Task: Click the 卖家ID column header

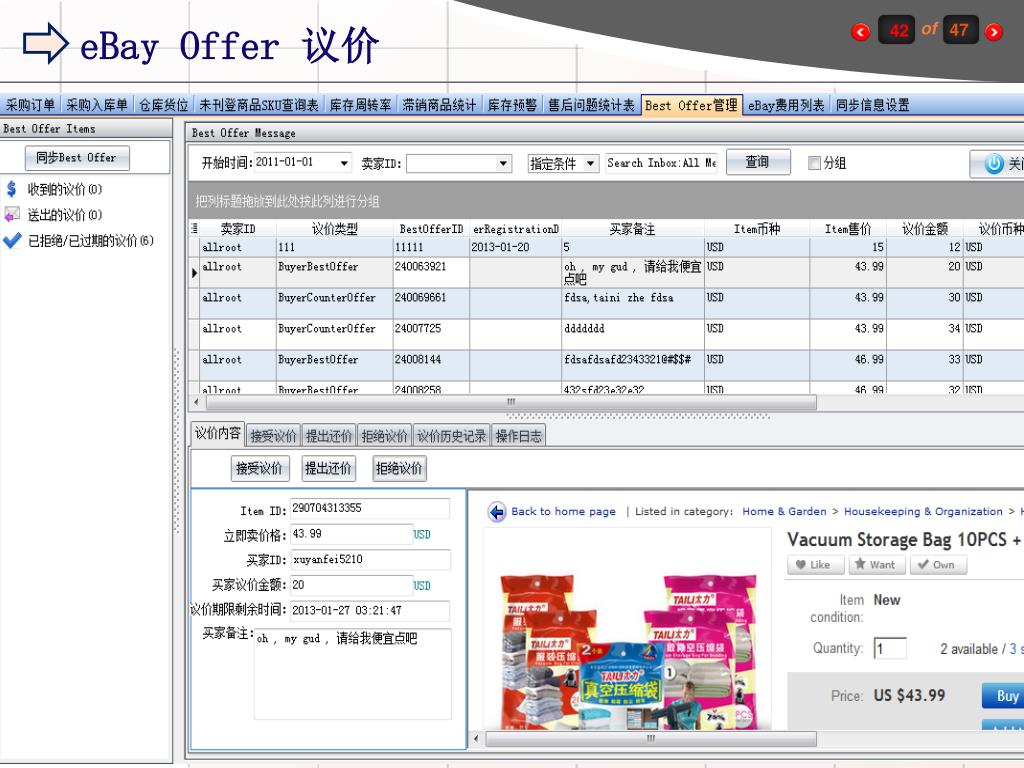Action: [x=238, y=229]
